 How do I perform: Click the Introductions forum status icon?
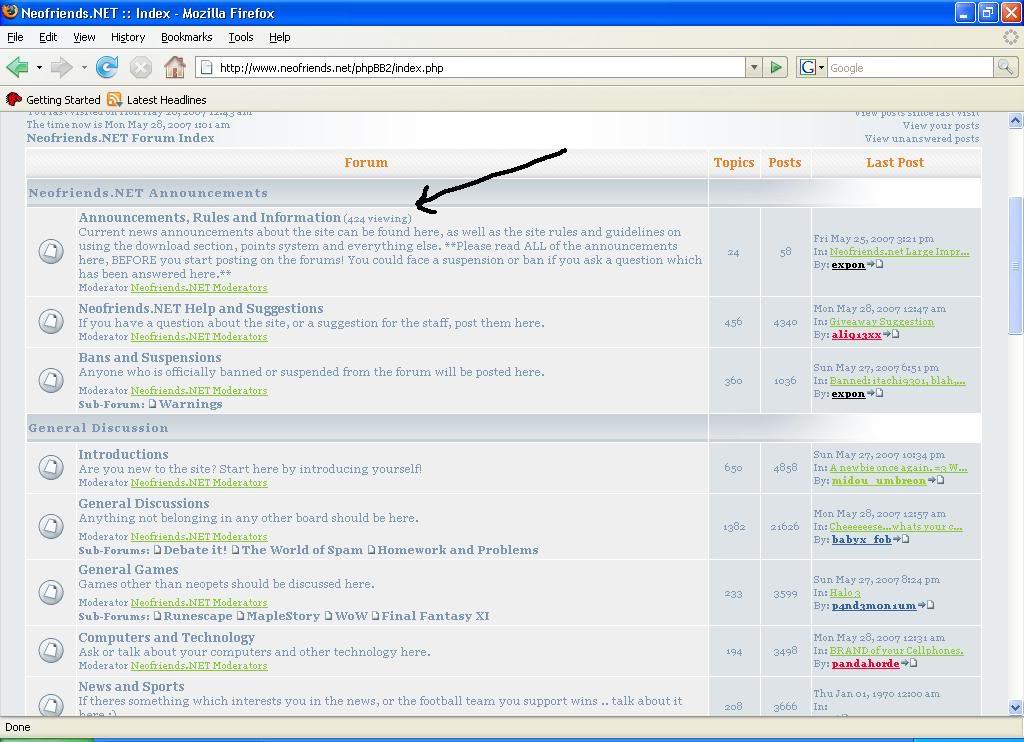coord(51,467)
